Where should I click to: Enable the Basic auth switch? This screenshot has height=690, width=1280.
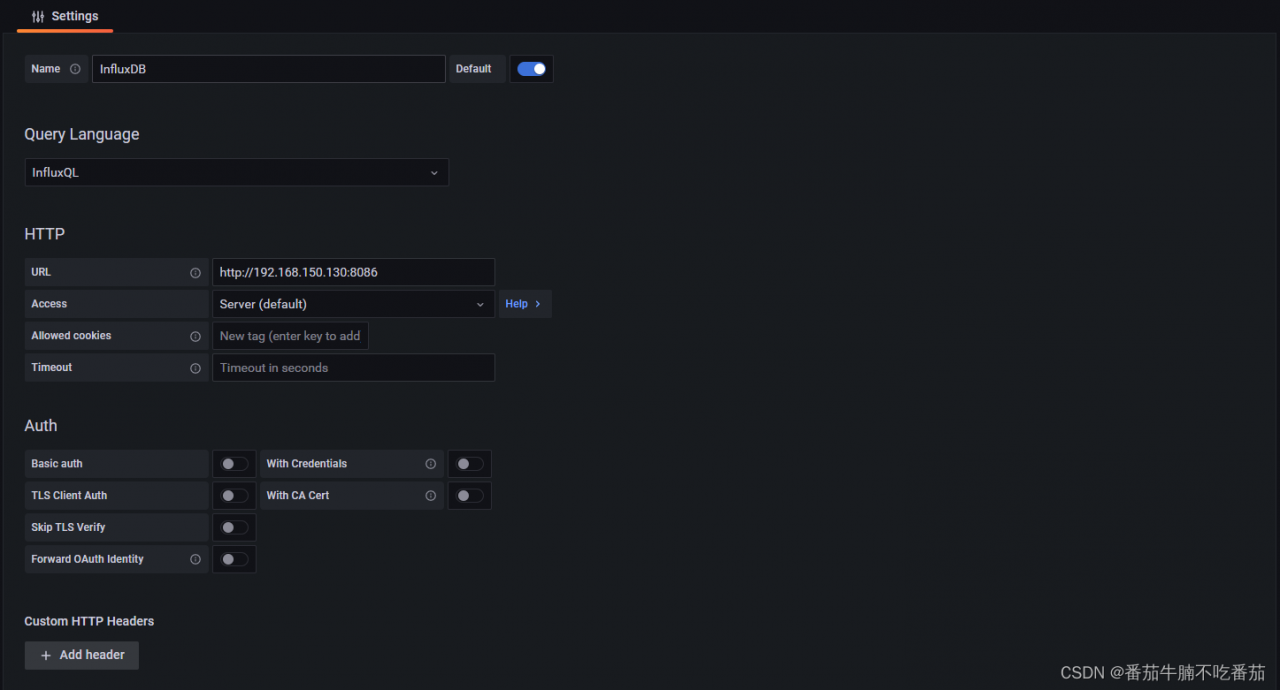[234, 464]
